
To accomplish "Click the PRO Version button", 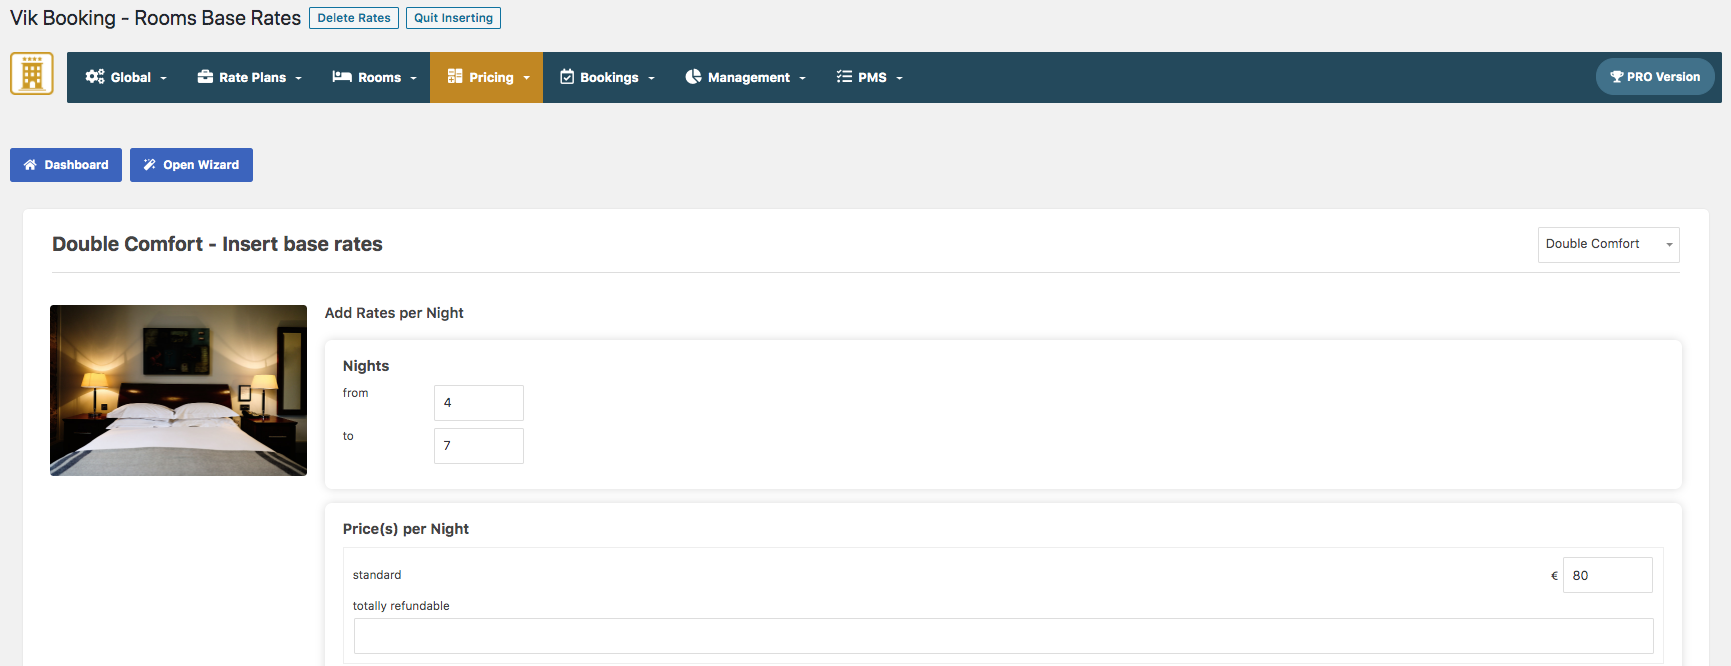I will point(1655,77).
